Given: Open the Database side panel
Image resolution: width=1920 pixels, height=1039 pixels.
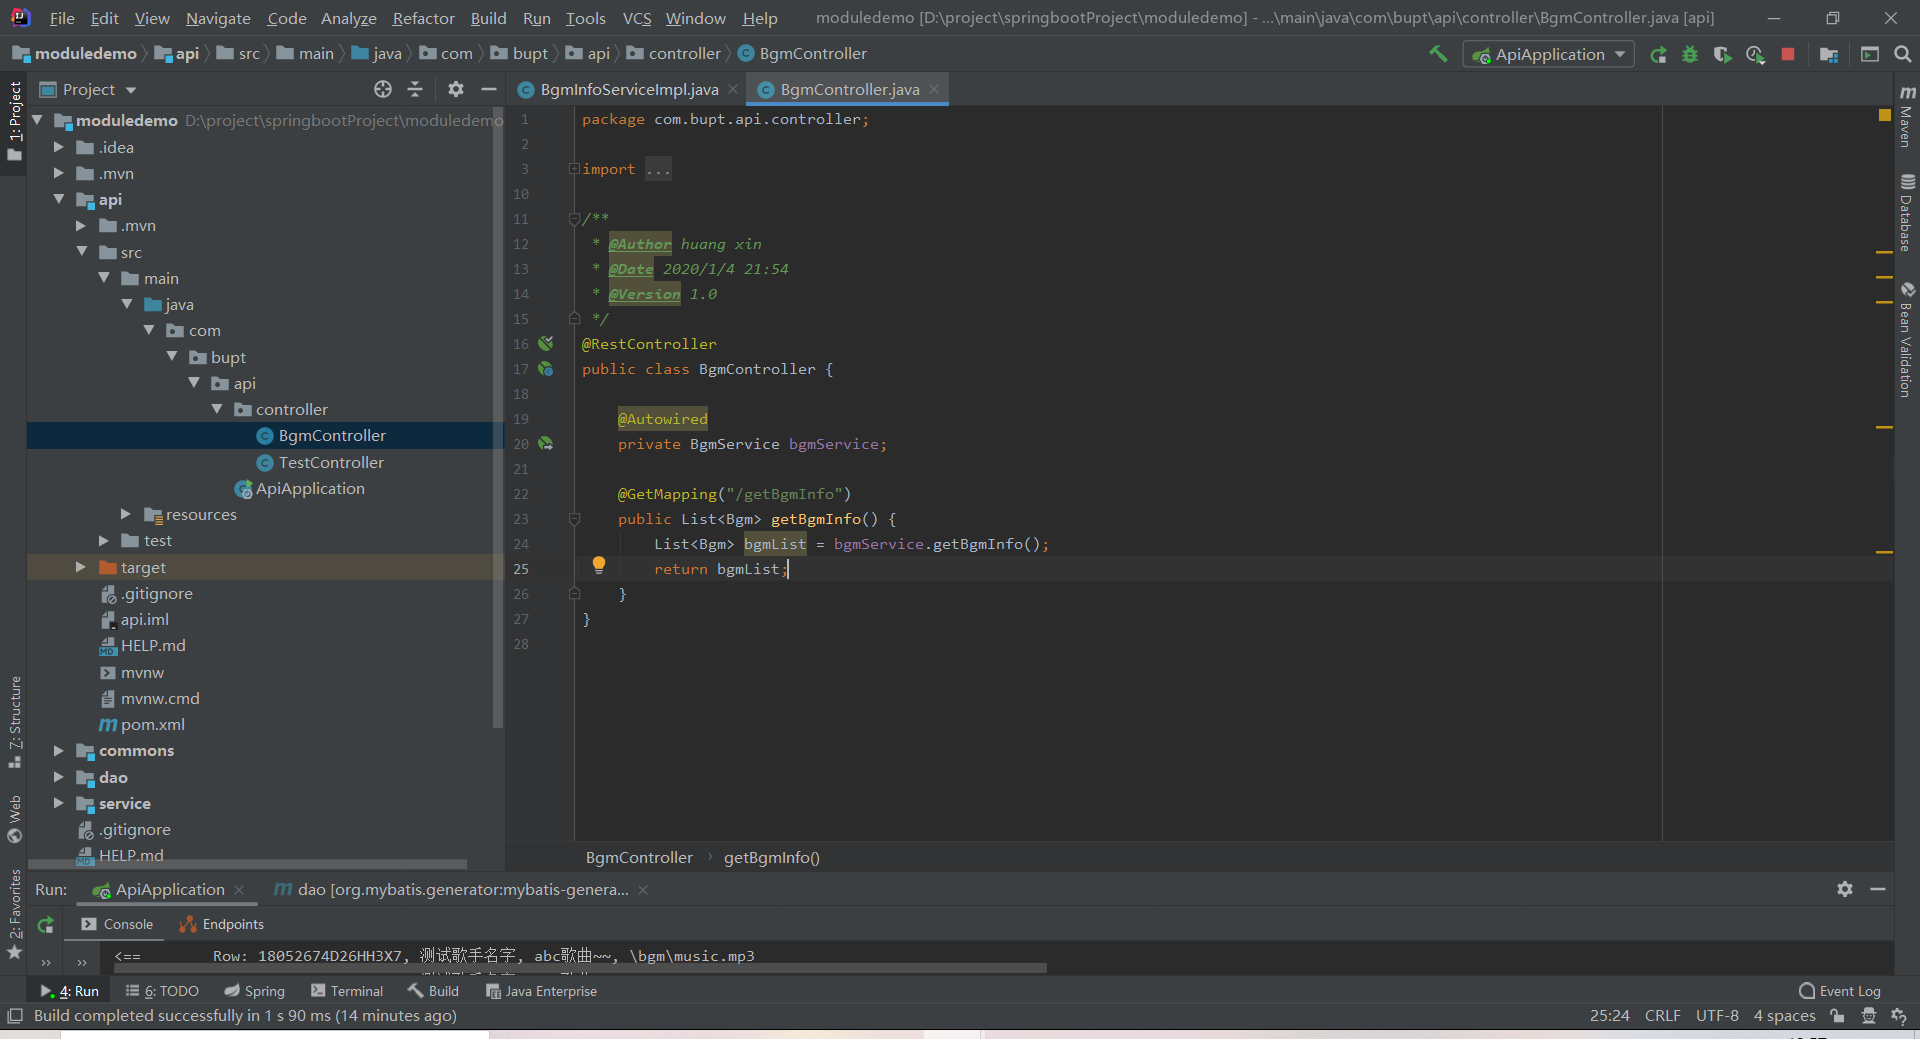Looking at the screenshot, I should point(1907,212).
